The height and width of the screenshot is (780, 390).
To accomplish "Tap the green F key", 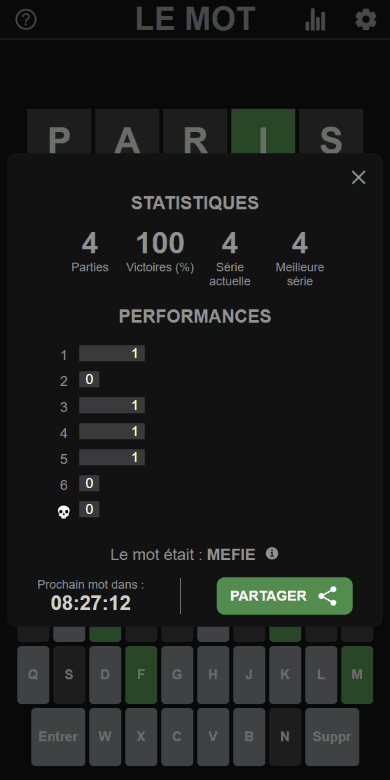I will click(x=141, y=675).
